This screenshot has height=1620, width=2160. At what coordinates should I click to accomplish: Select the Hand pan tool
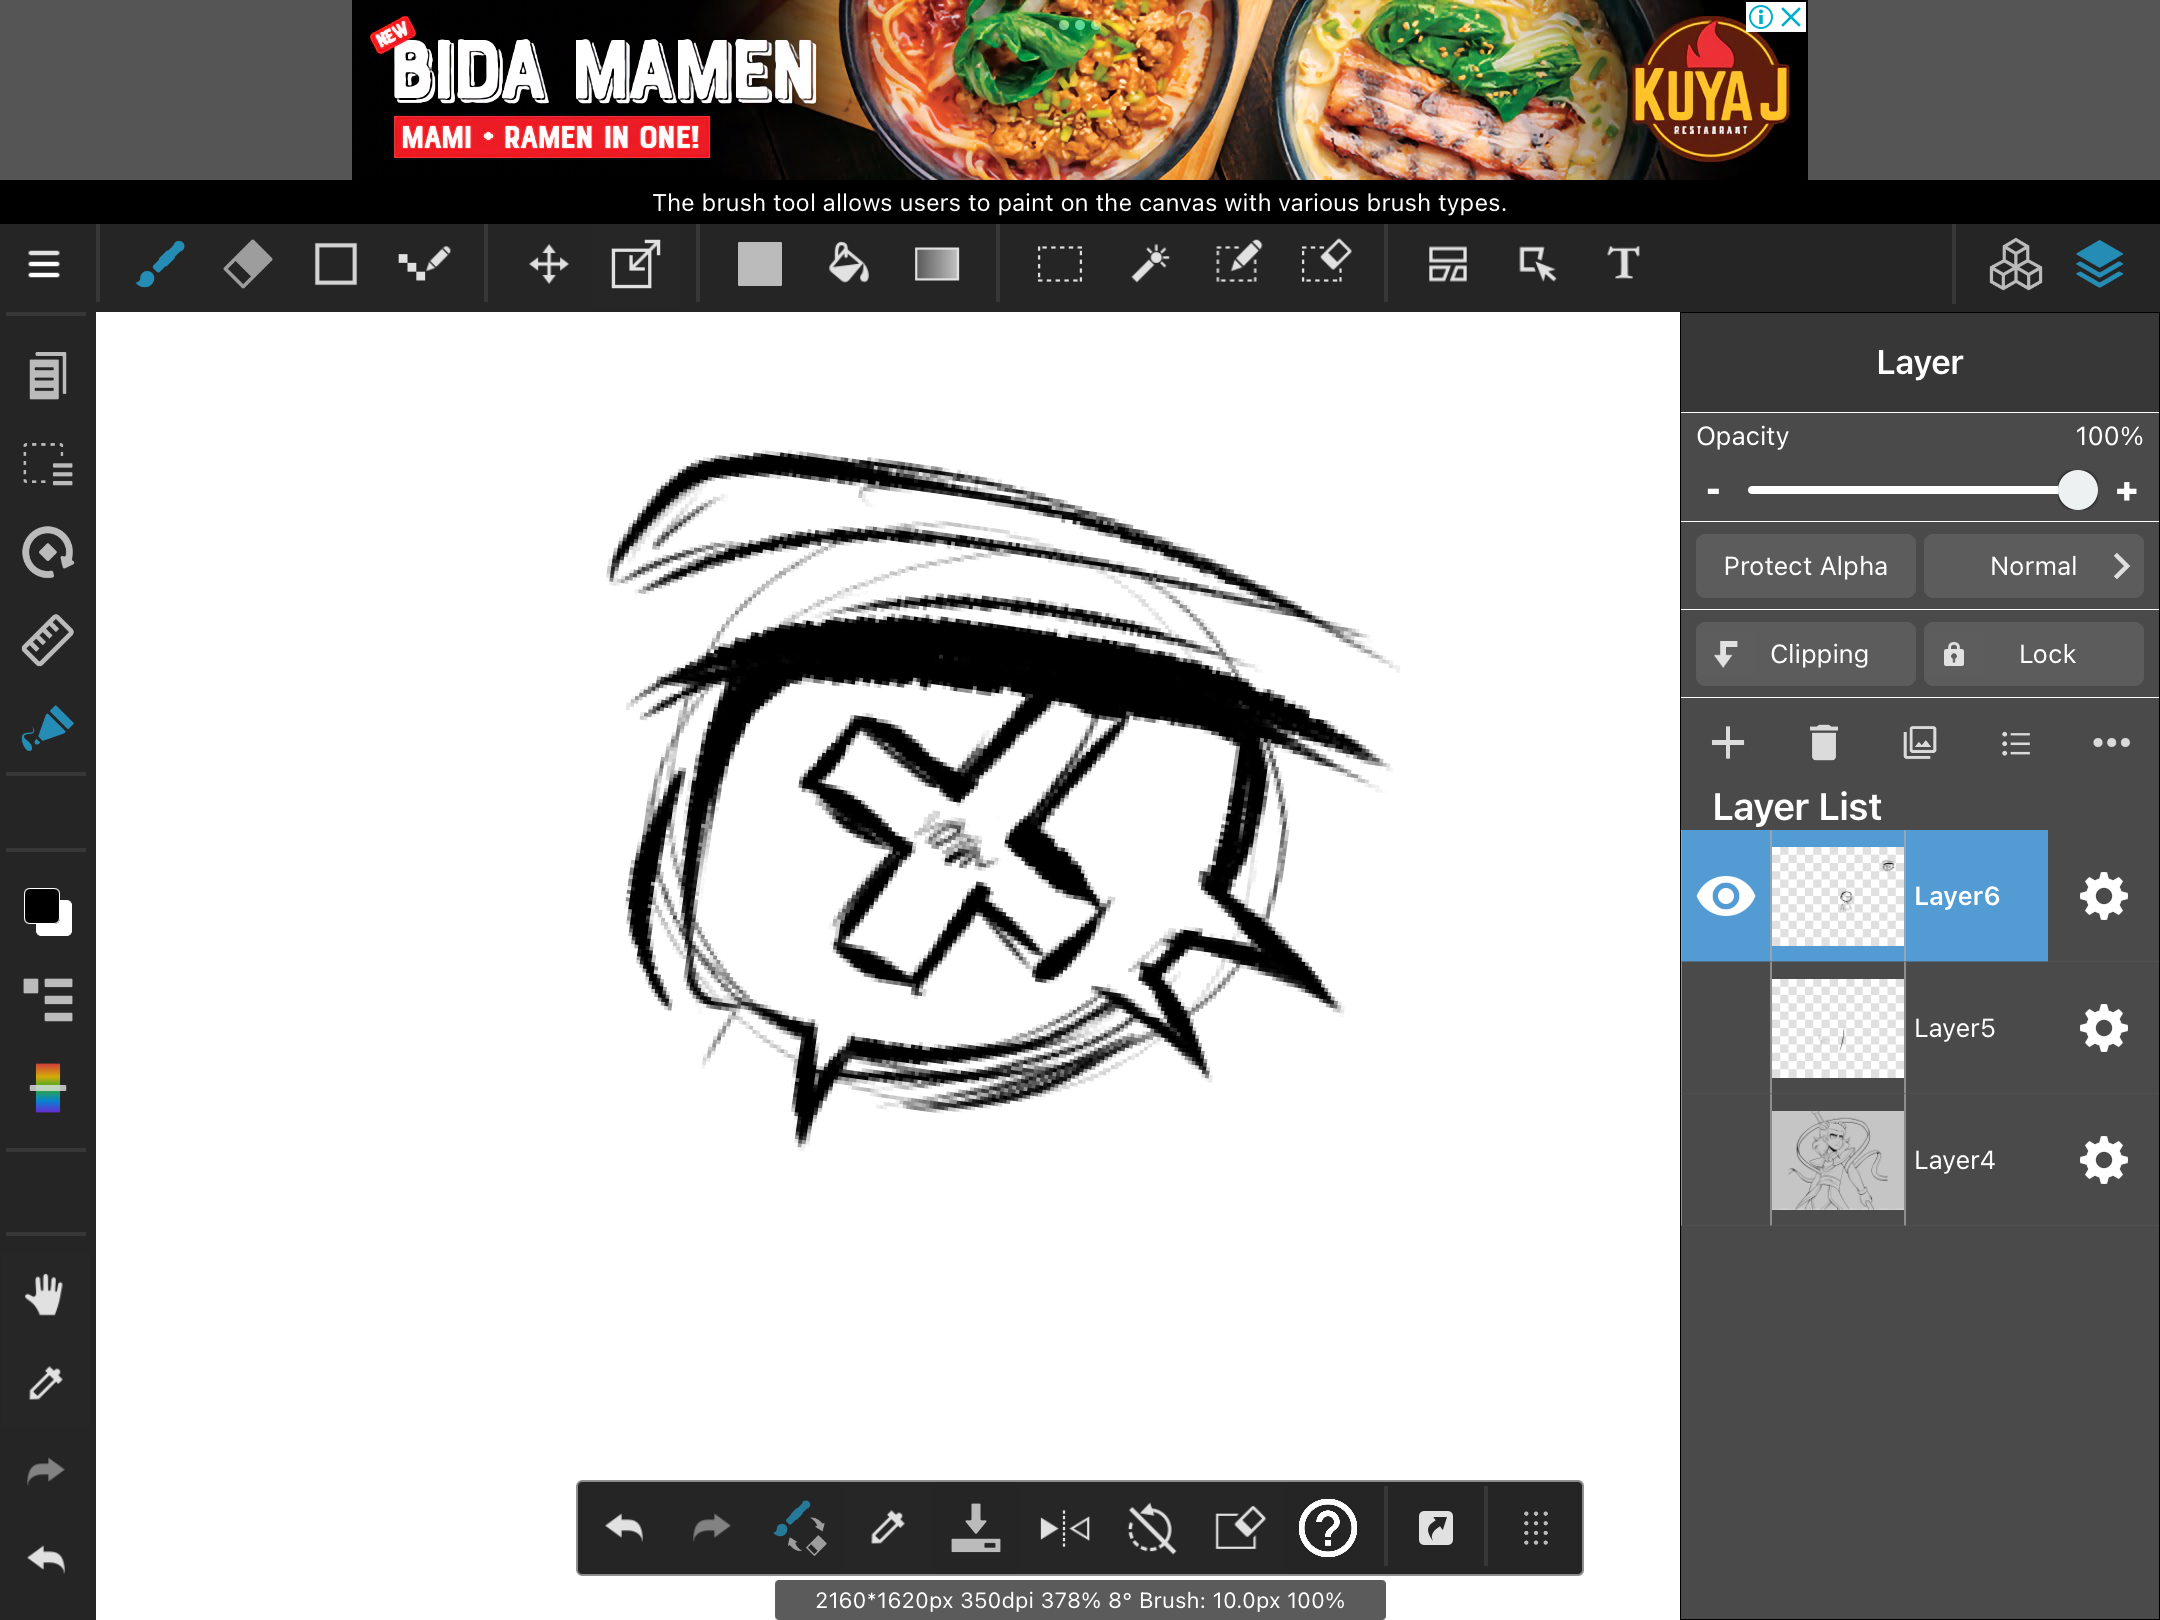click(x=46, y=1295)
